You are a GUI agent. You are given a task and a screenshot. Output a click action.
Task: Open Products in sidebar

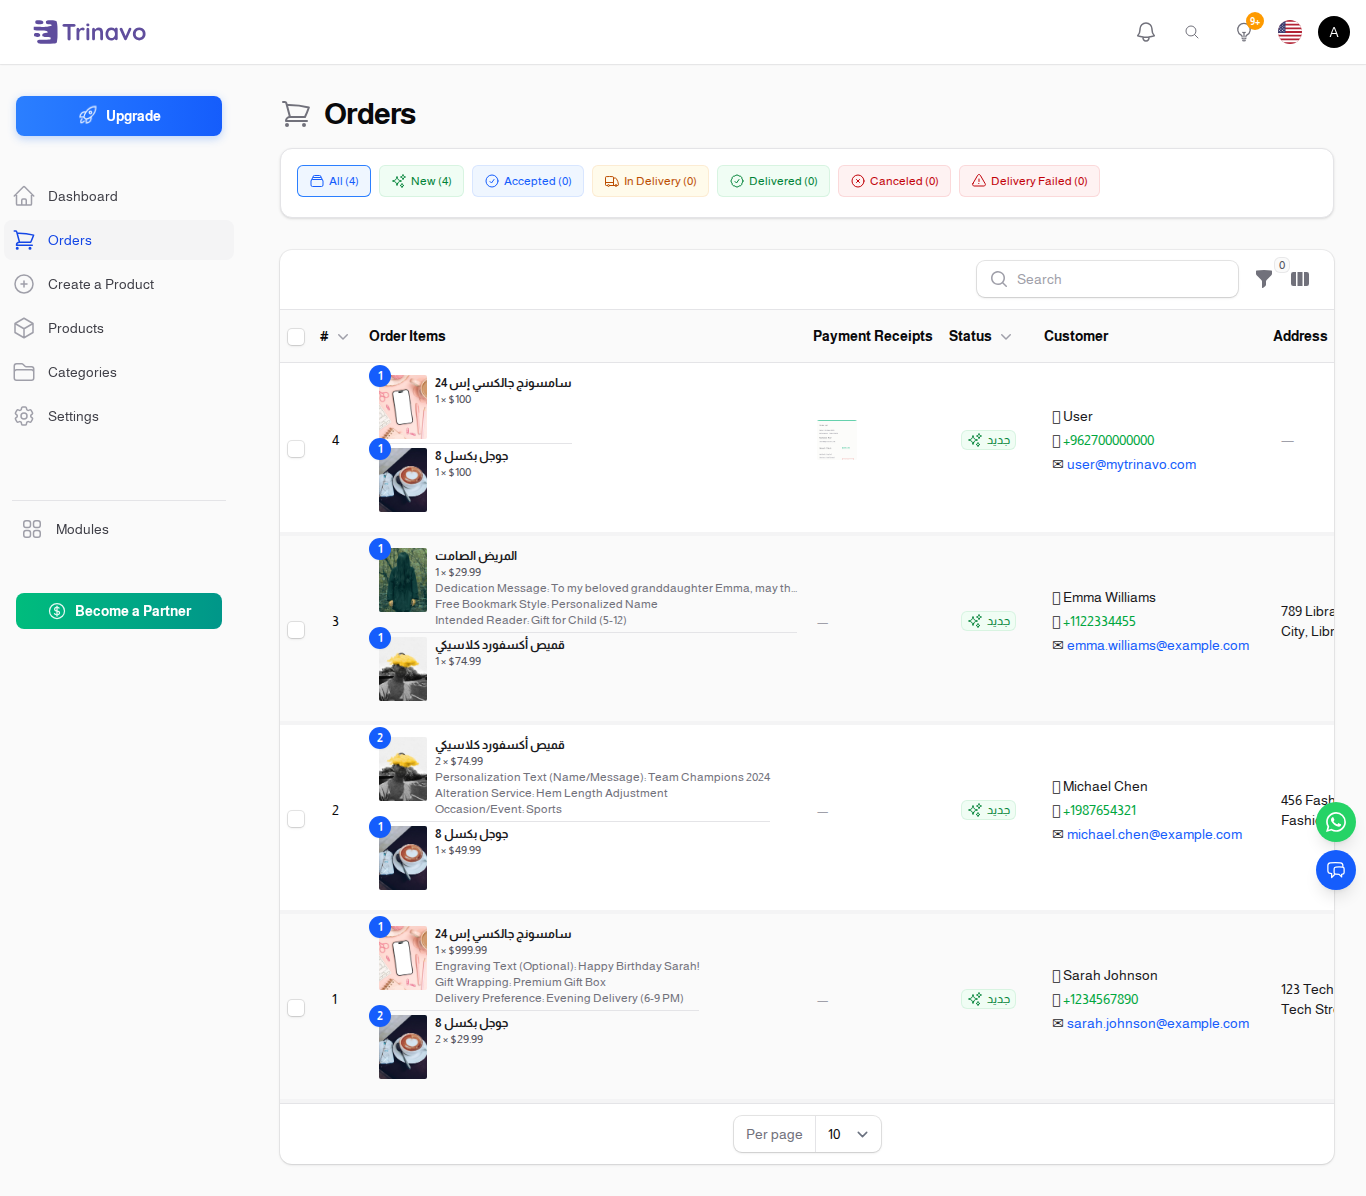[119, 328]
